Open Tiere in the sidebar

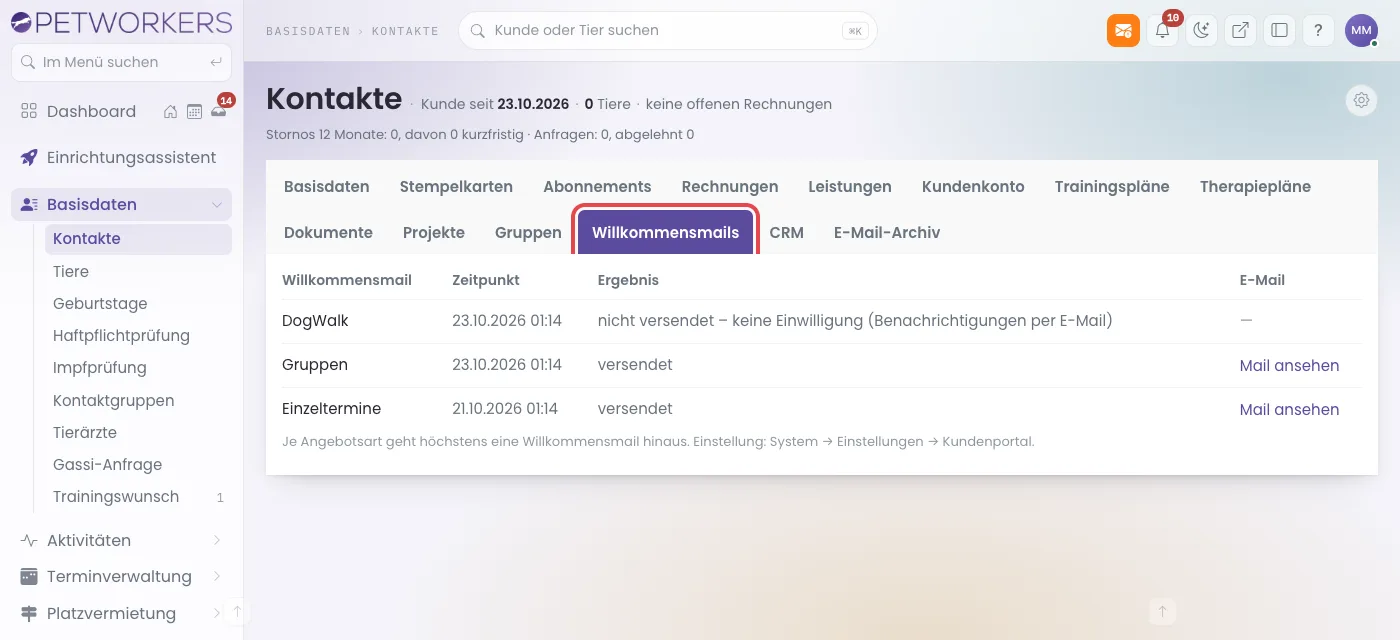[x=138, y=271]
